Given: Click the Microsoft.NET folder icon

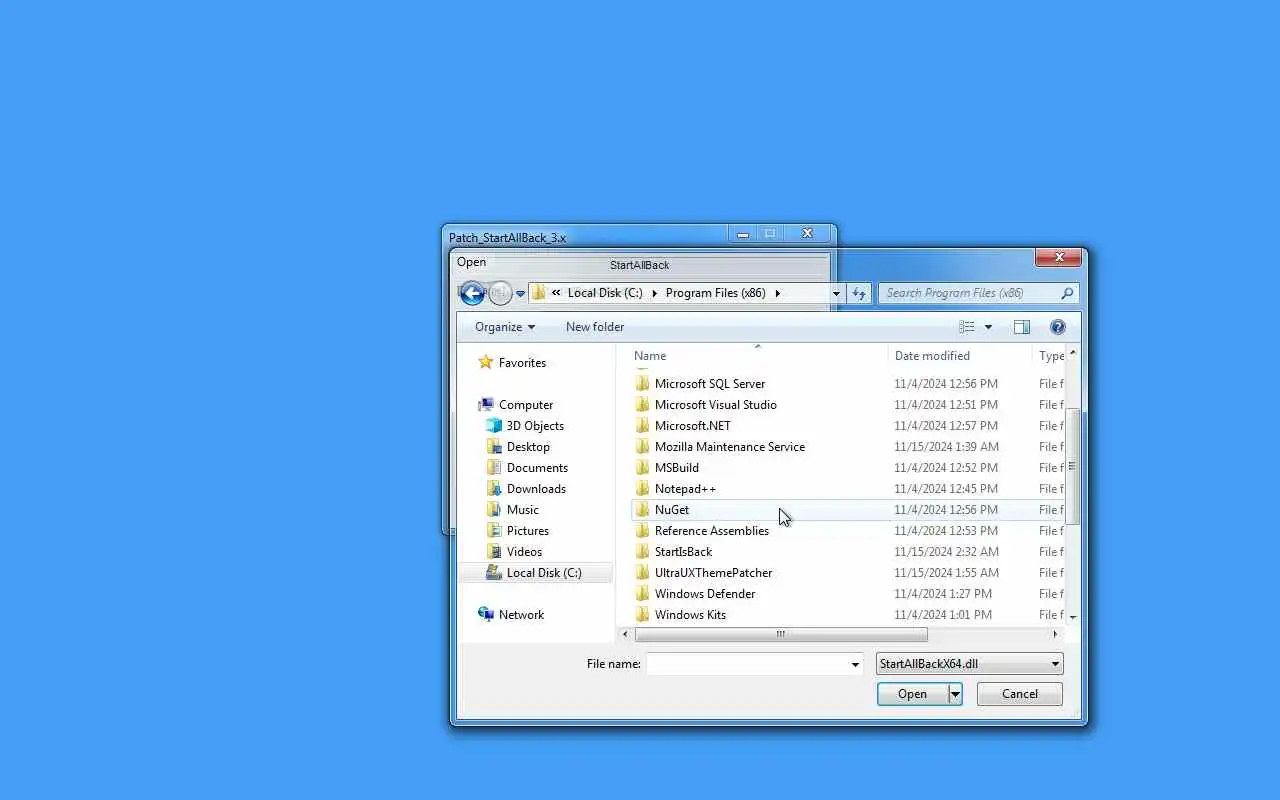Looking at the screenshot, I should (x=643, y=426).
